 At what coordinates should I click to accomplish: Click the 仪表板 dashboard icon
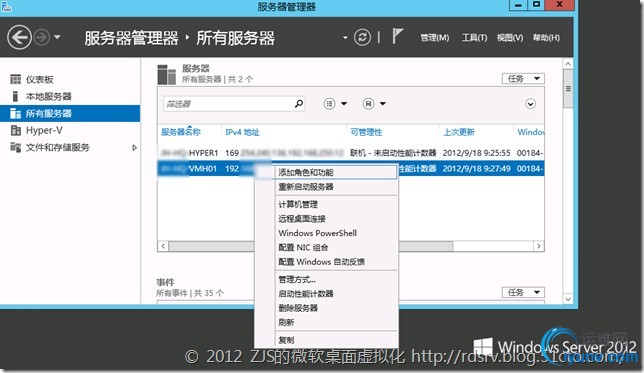pyautogui.click(x=16, y=79)
